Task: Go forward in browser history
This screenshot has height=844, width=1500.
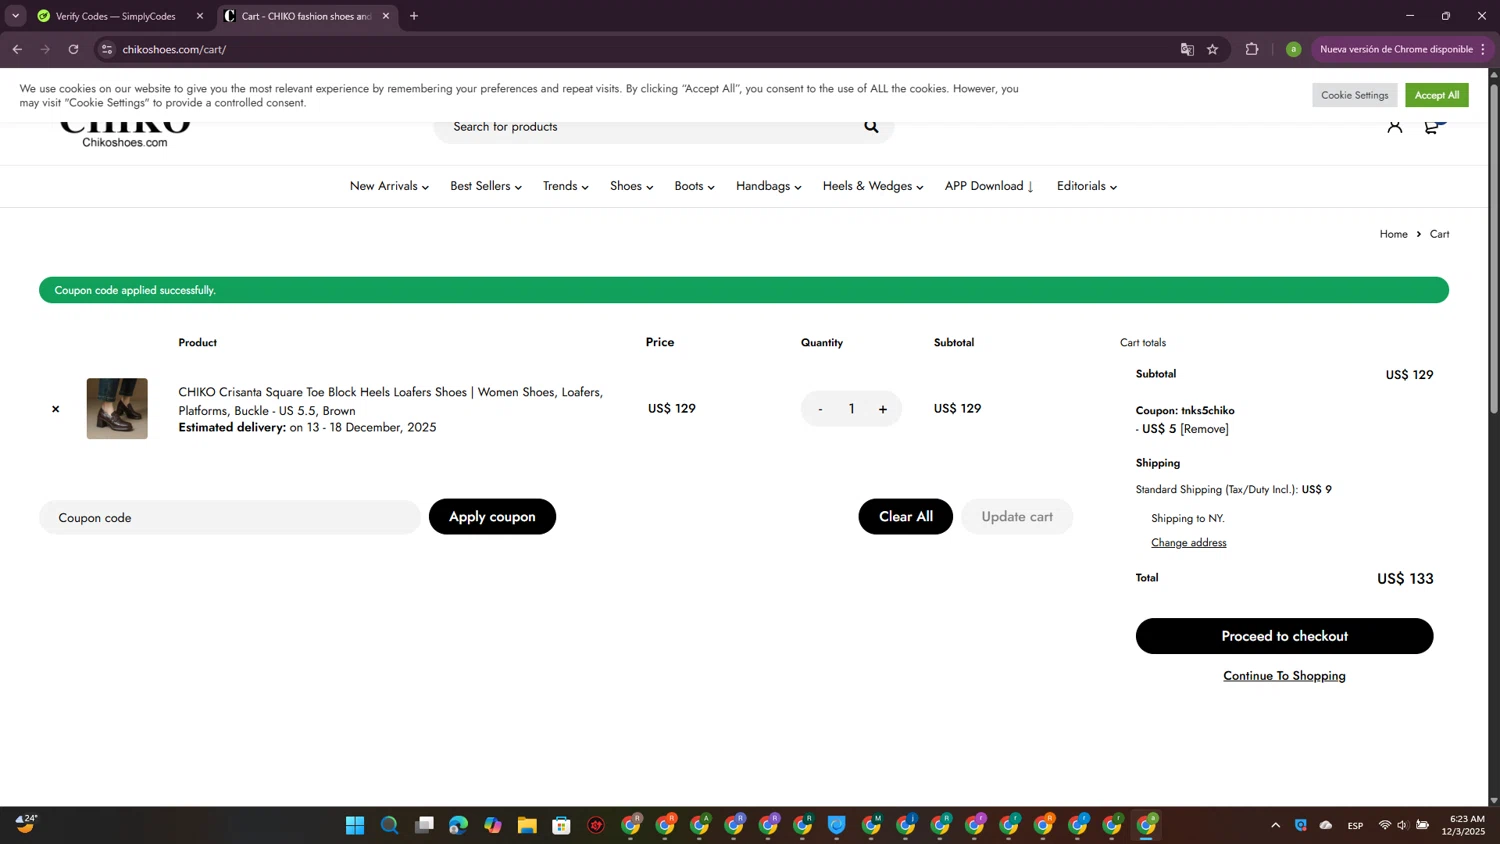Action: click(45, 49)
